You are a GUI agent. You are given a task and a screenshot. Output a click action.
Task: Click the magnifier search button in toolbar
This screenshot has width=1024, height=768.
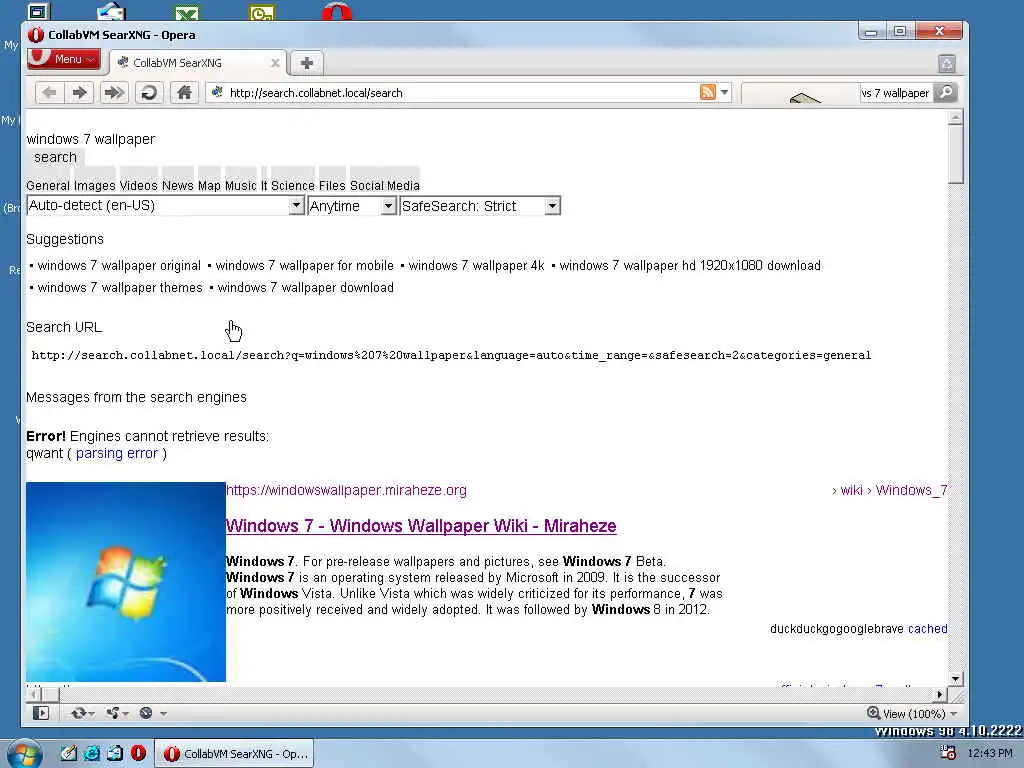pyautogui.click(x=945, y=93)
